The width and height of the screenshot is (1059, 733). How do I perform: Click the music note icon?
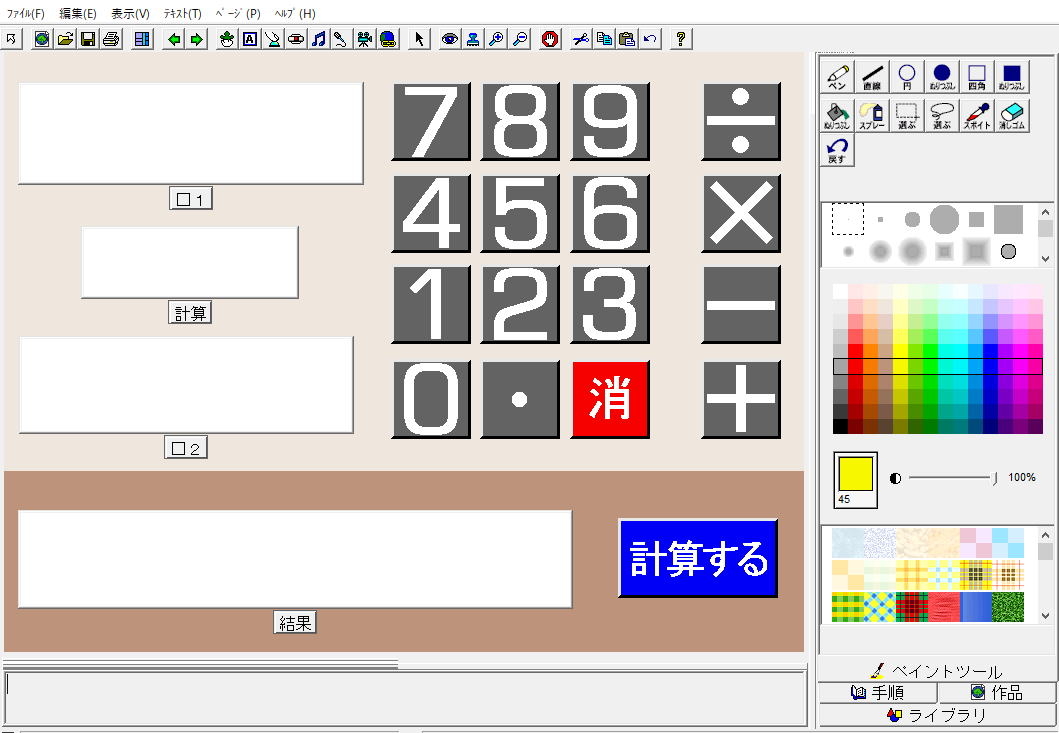[318, 39]
